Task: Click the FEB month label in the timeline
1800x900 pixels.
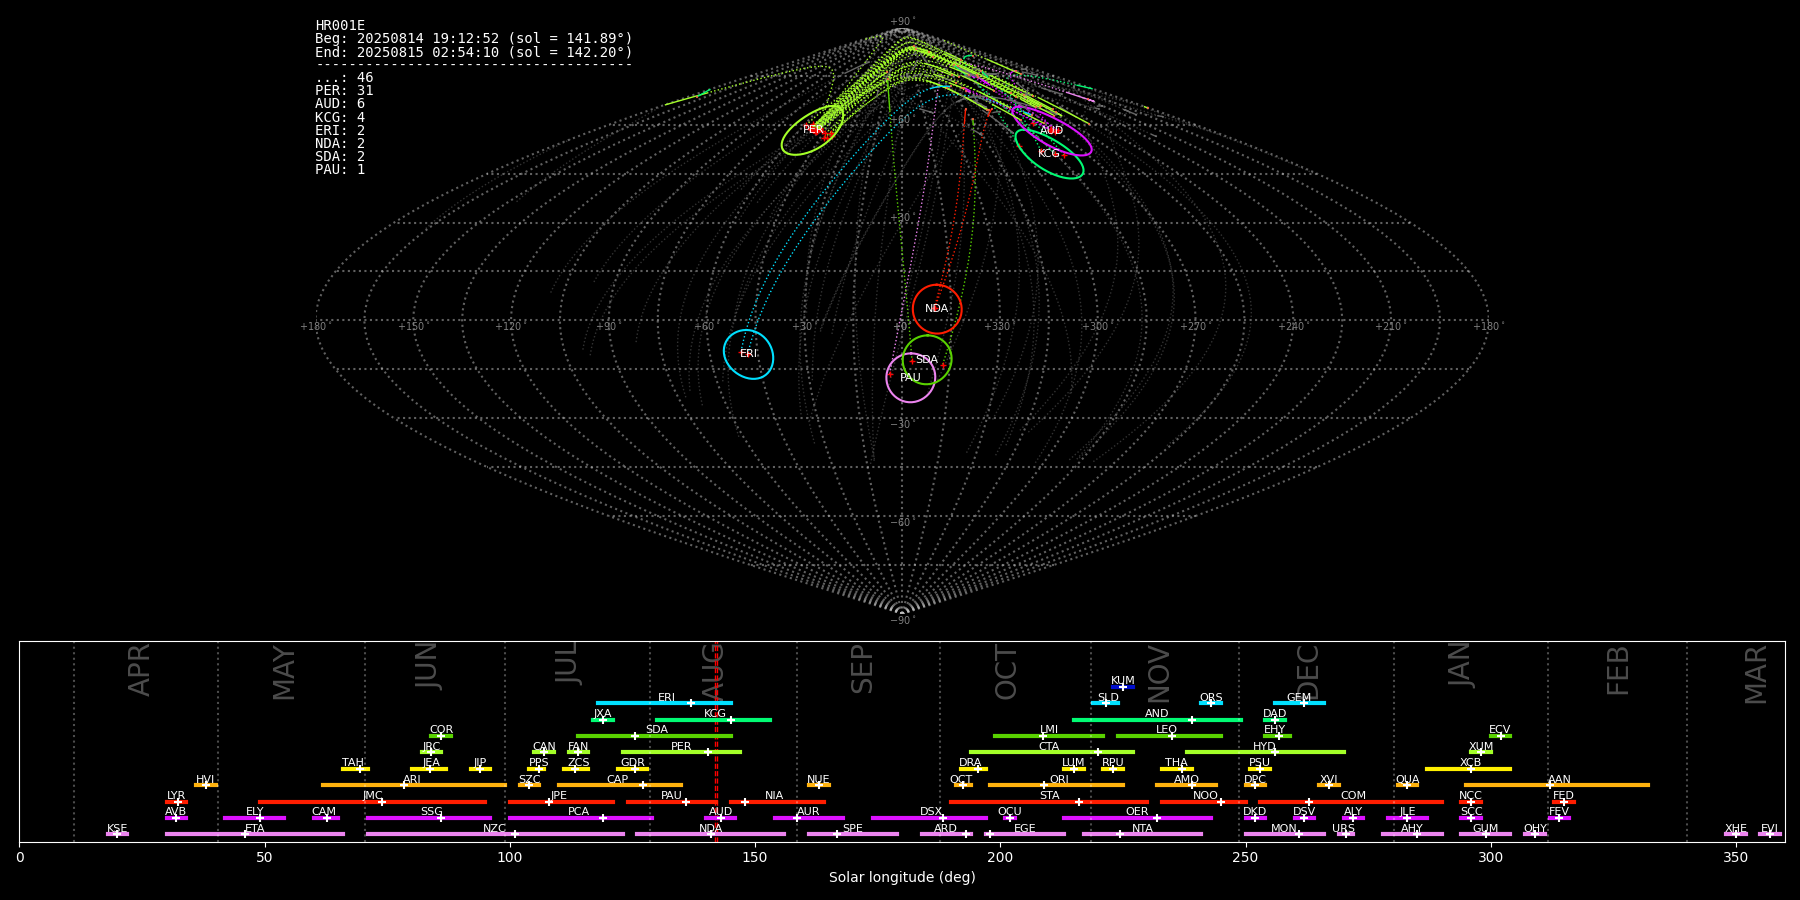Action: pos(1618,670)
